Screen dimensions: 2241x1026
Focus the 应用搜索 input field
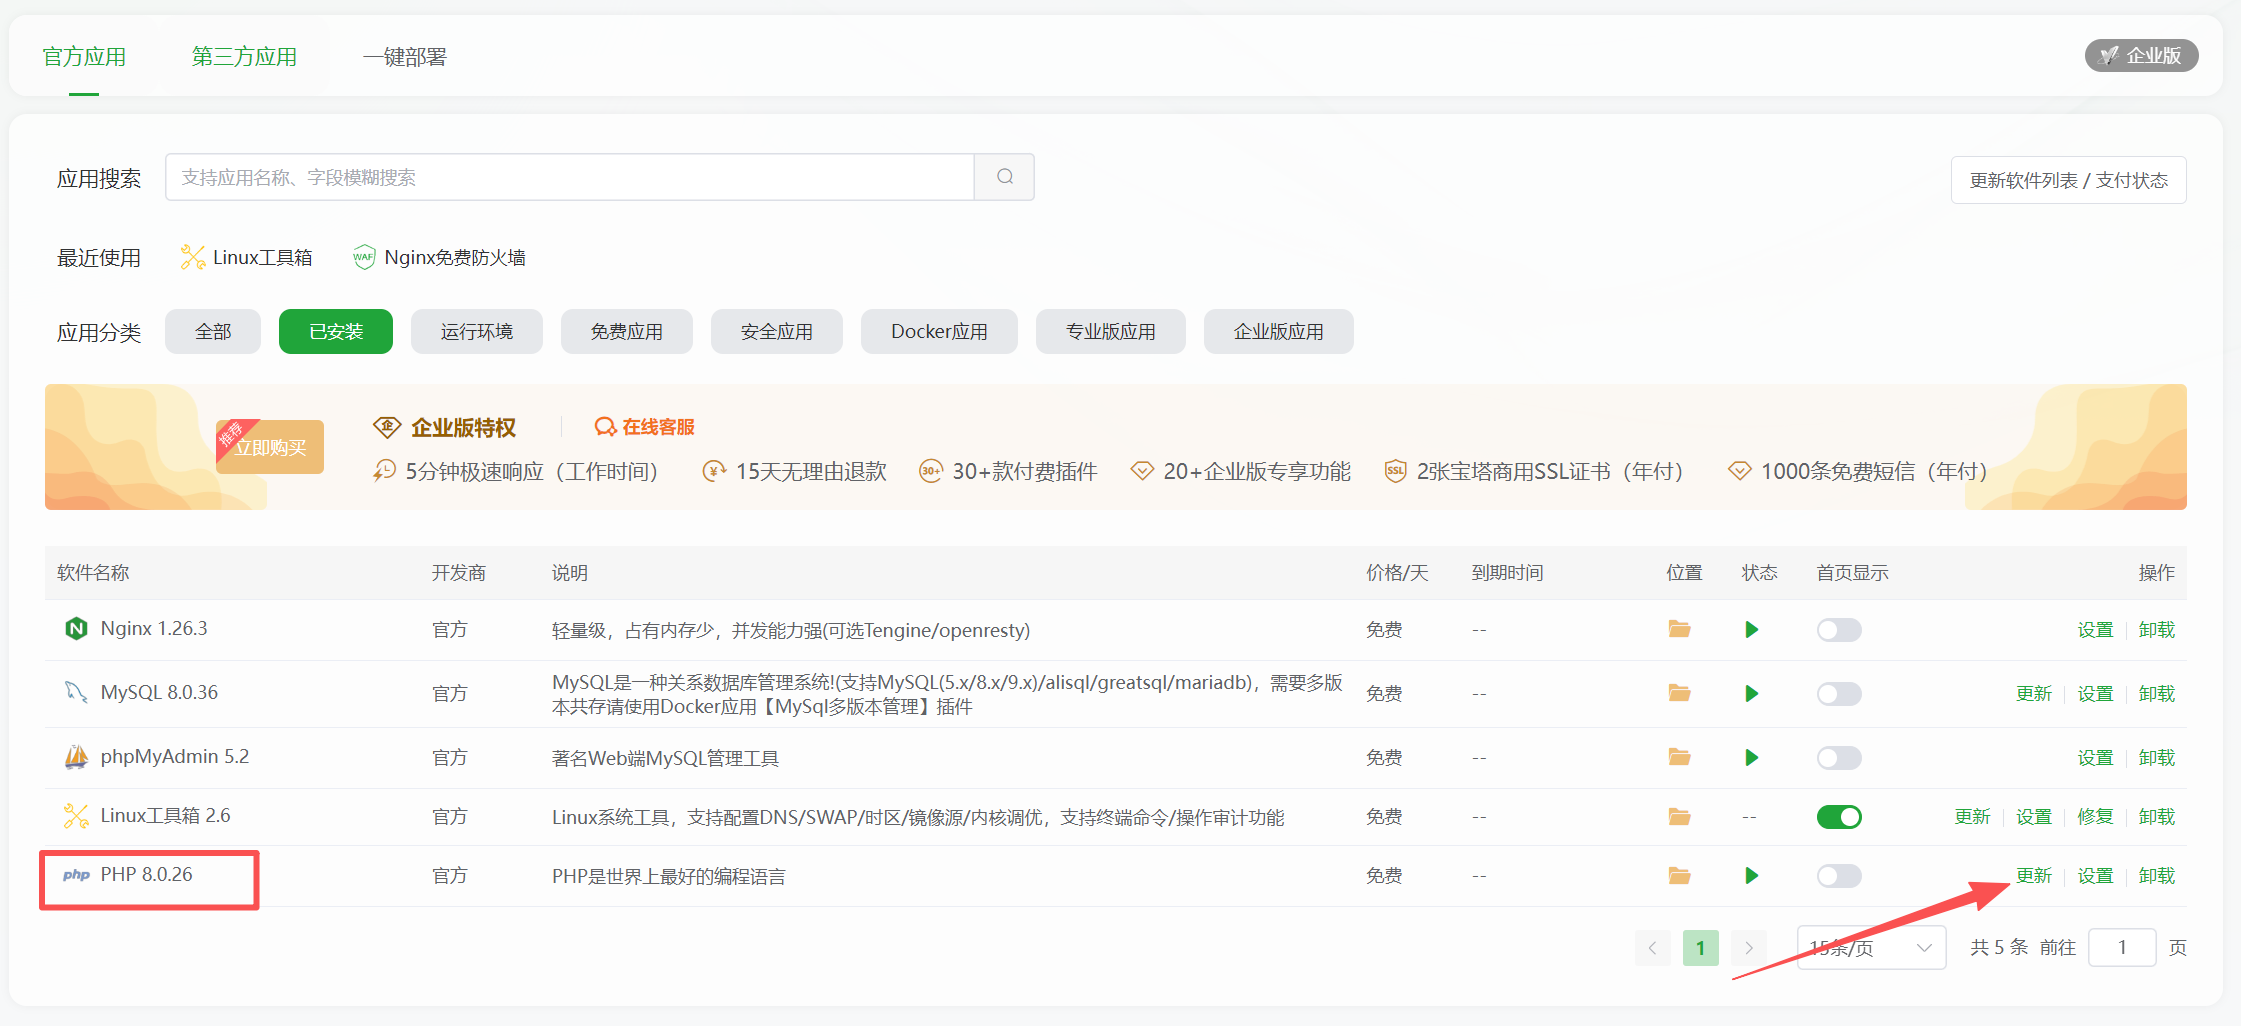570,177
